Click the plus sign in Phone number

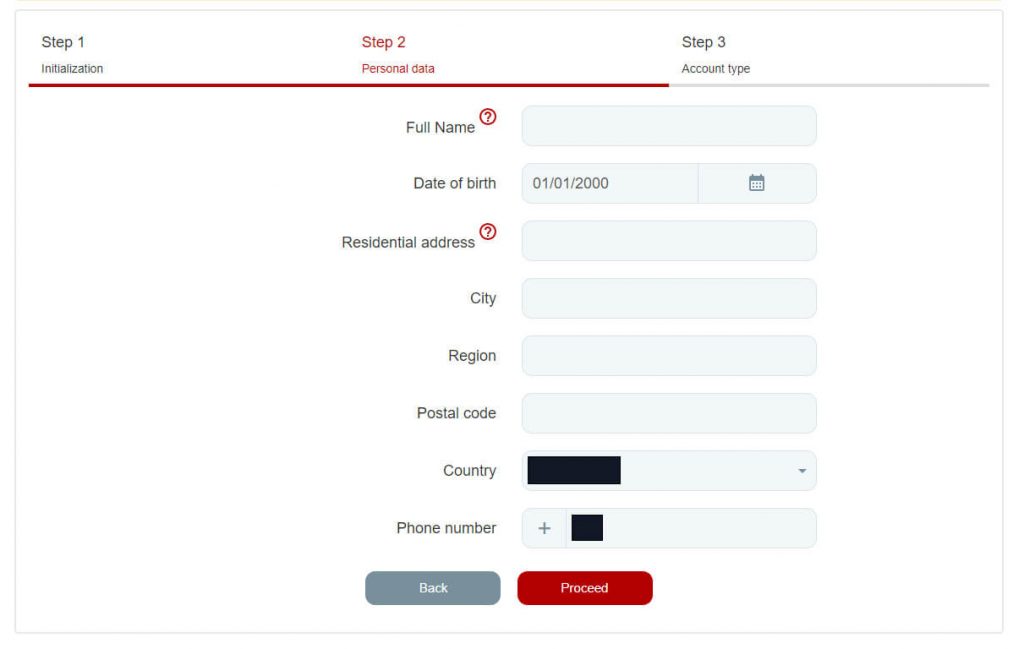click(544, 529)
